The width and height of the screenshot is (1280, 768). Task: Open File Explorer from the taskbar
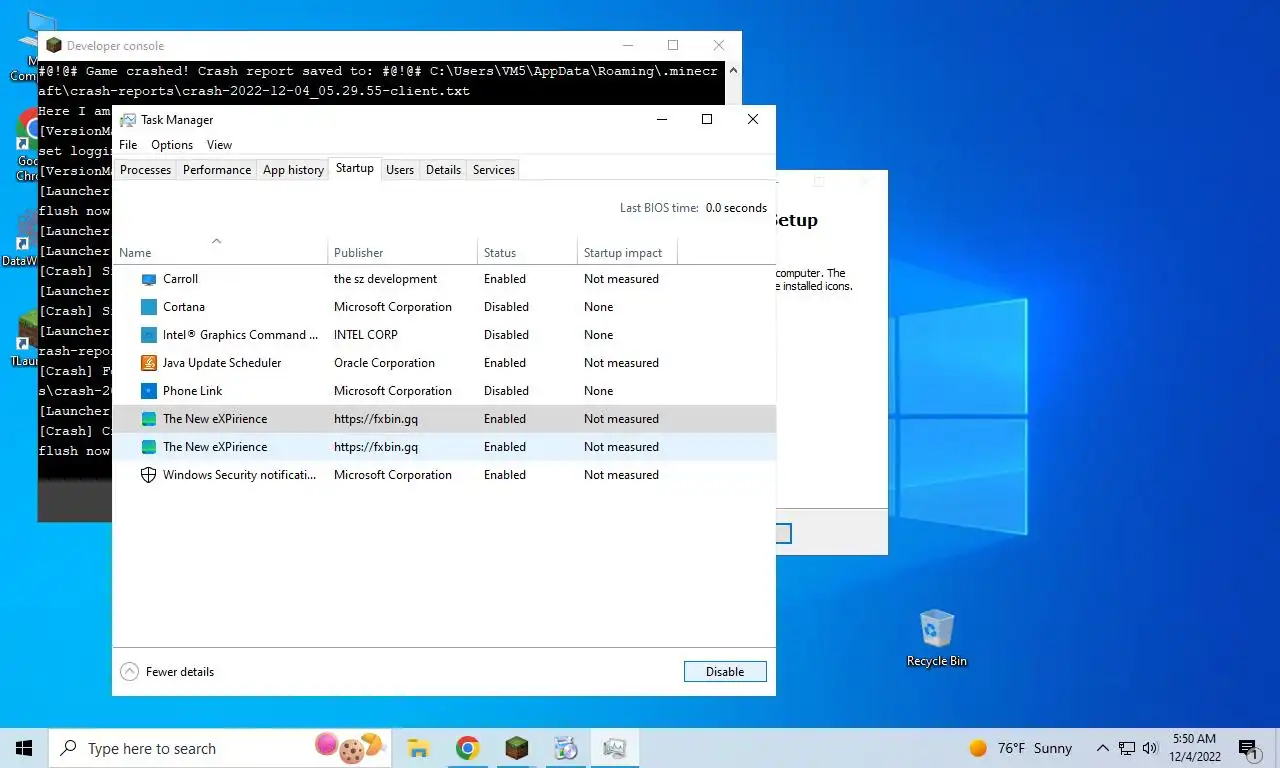tap(418, 748)
